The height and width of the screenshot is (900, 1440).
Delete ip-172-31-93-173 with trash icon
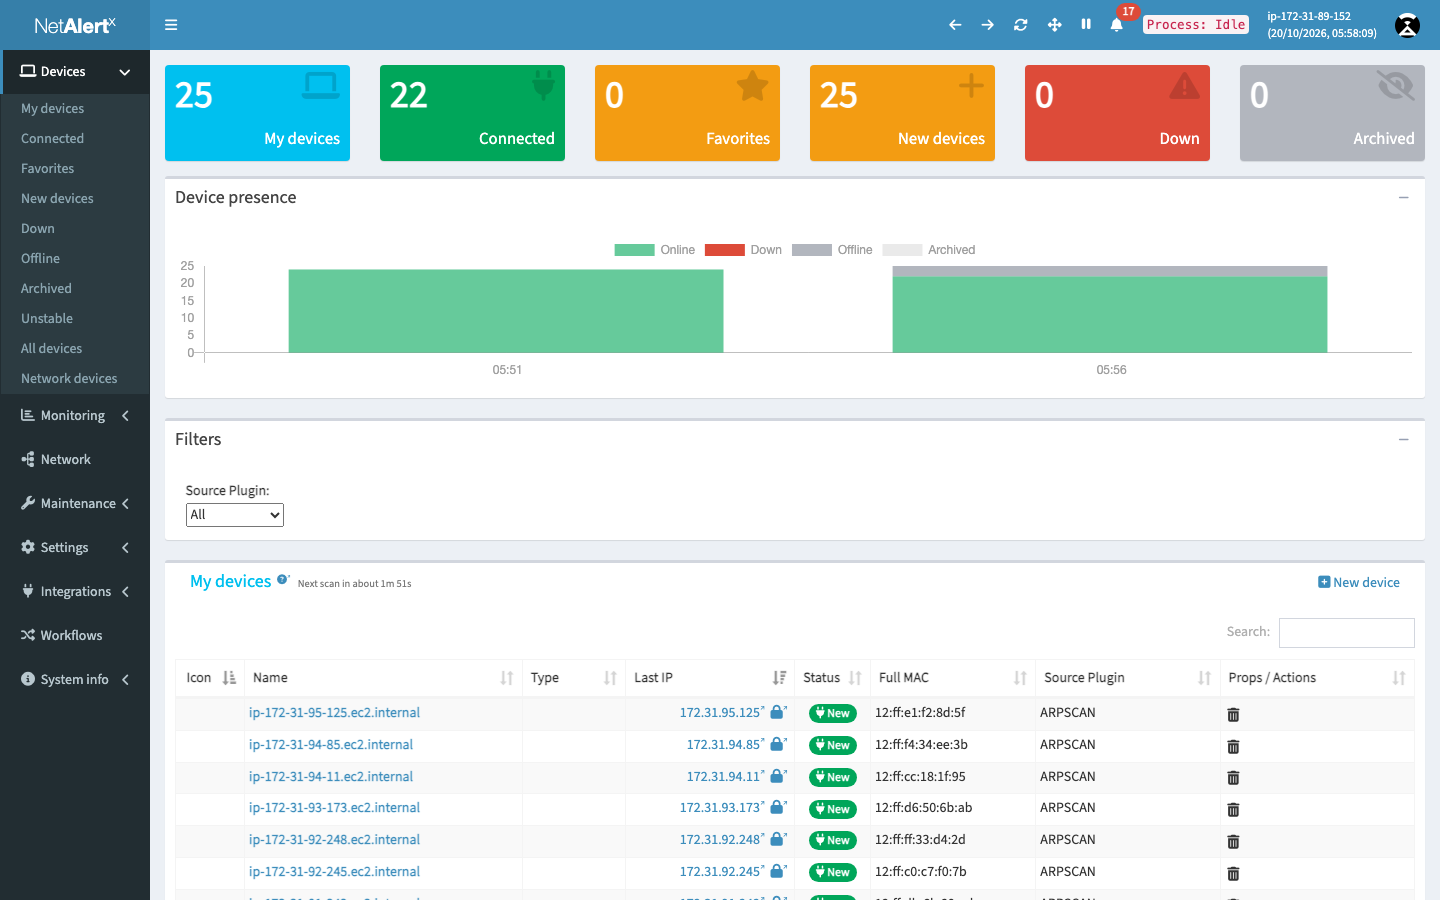point(1233,809)
